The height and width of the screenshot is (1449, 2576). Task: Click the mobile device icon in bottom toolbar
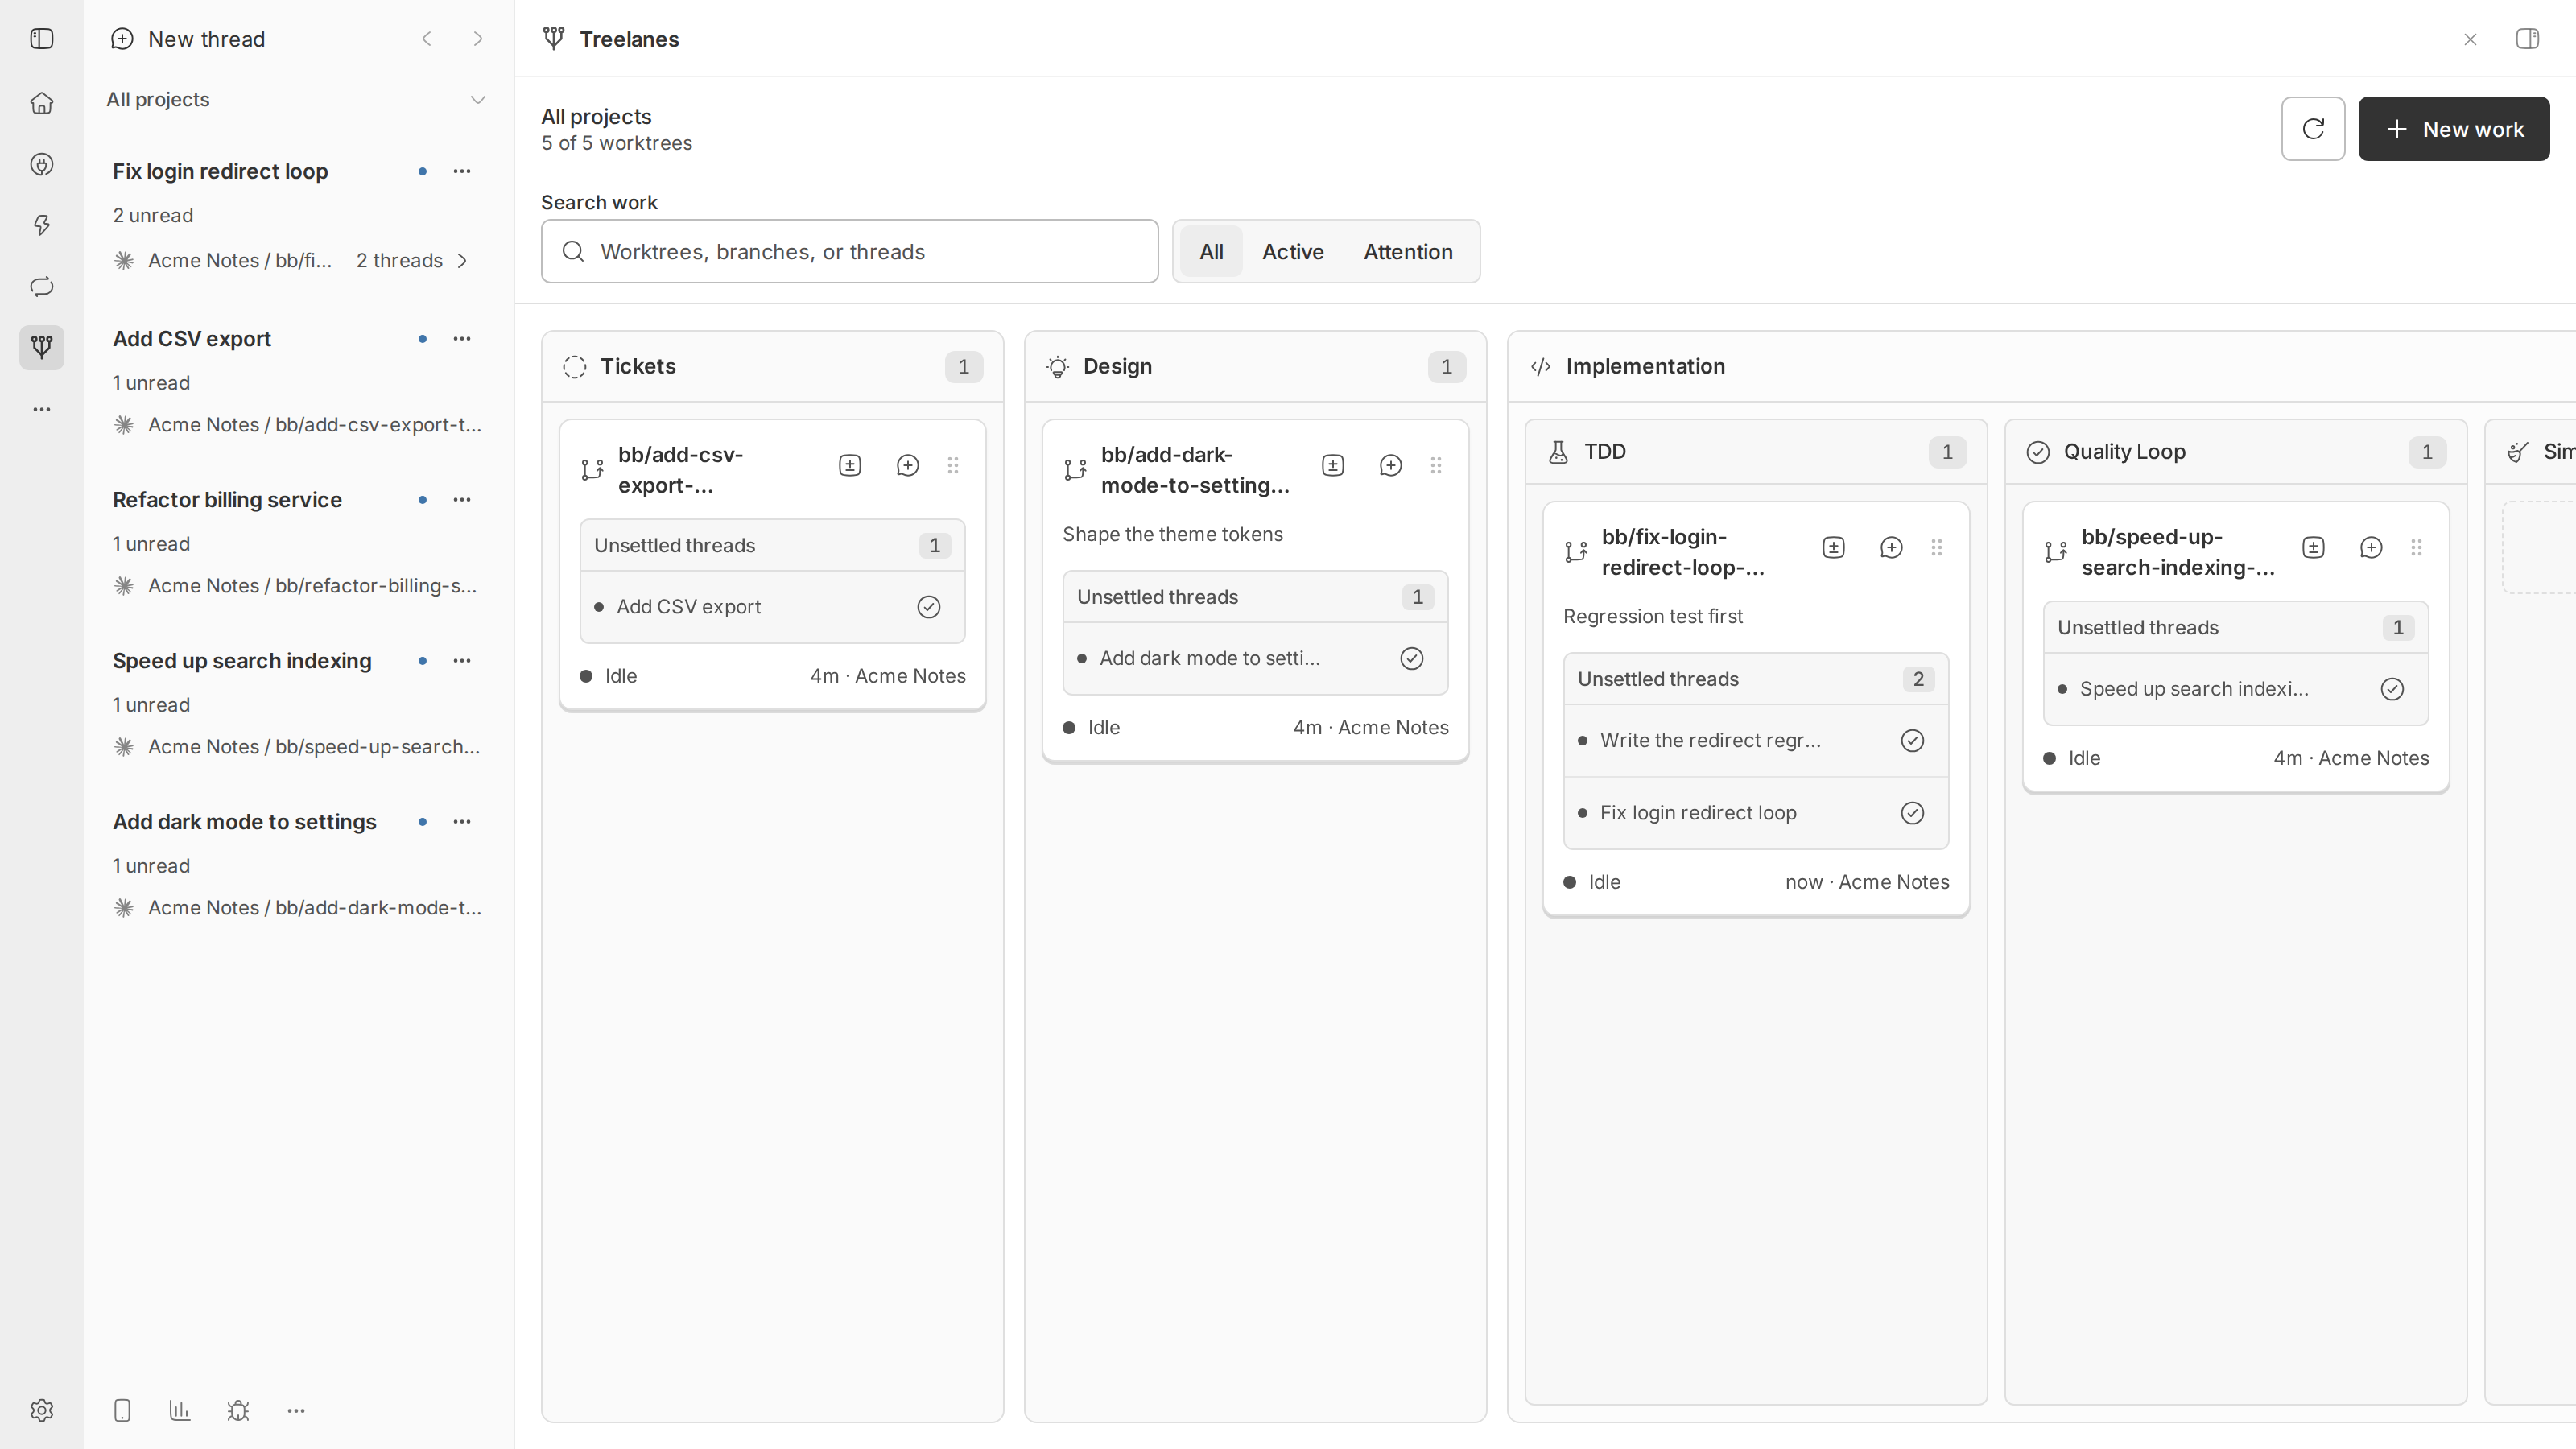122,1410
